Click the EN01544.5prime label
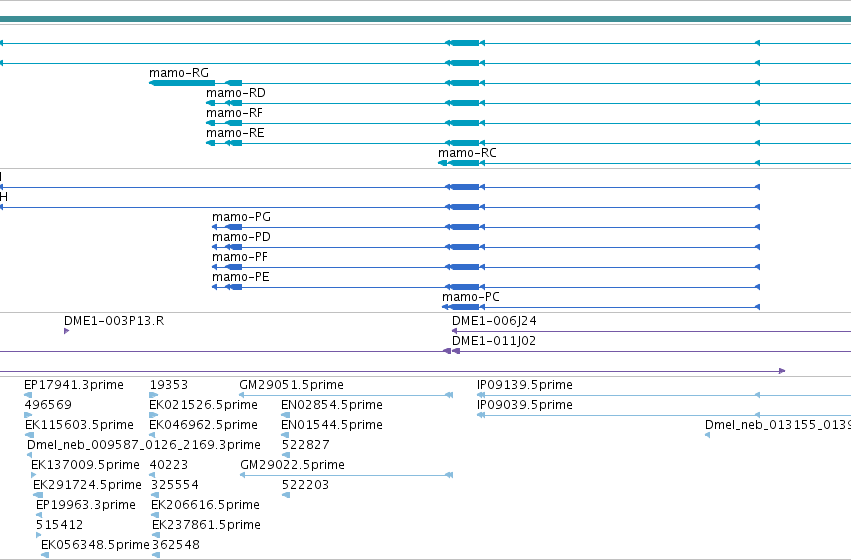 tap(332, 425)
